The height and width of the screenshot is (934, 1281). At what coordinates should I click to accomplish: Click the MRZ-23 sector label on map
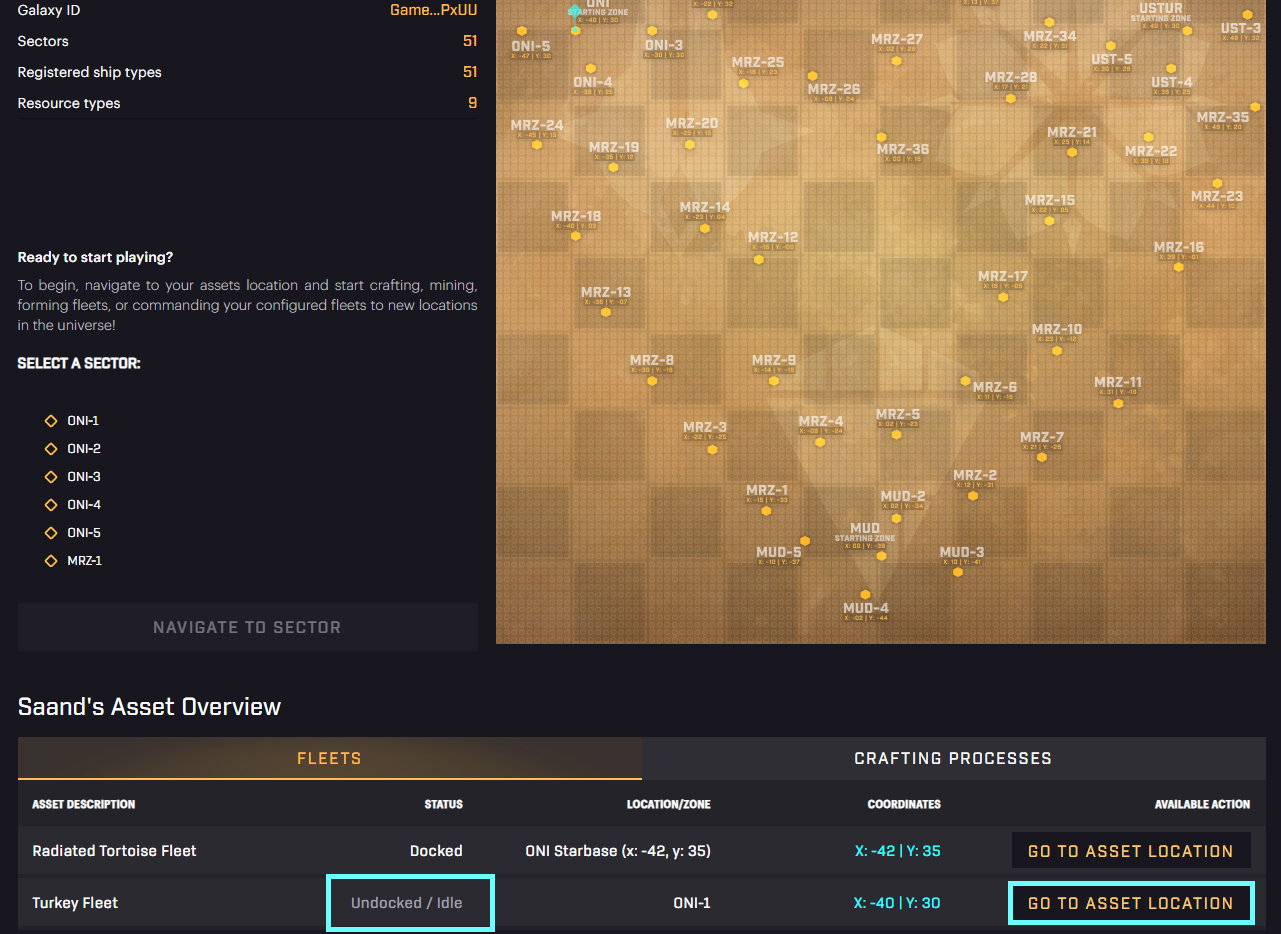pyautogui.click(x=1217, y=196)
